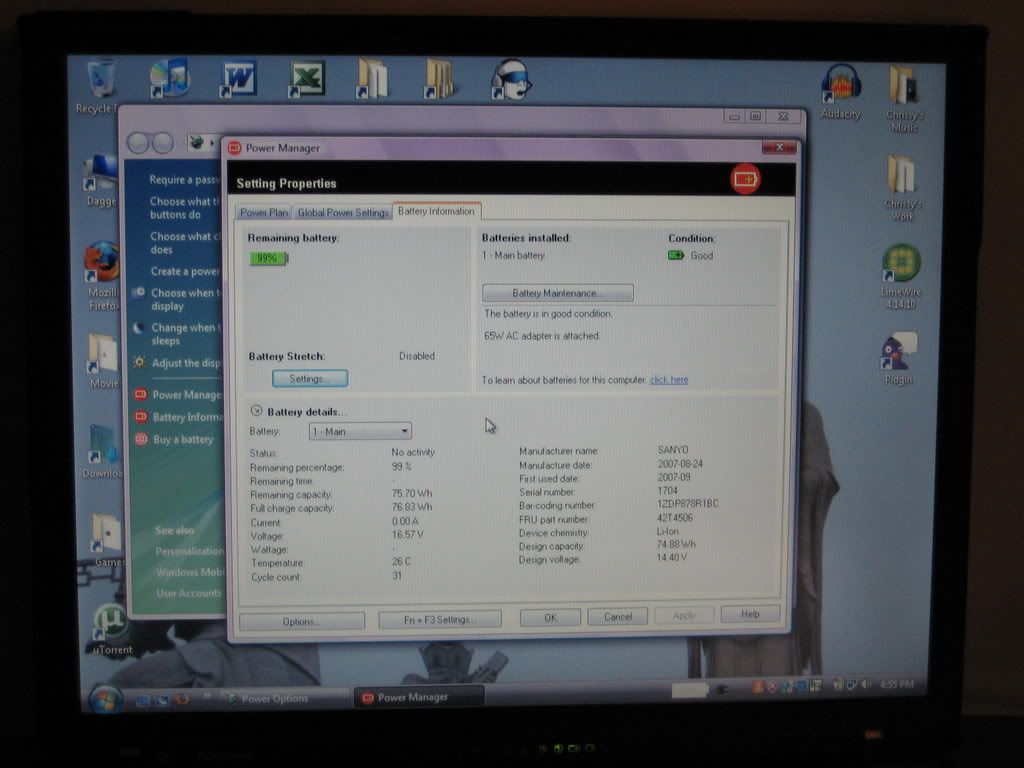1024x768 pixels.
Task: Switch to Global Power Settings tab
Action: coord(342,212)
